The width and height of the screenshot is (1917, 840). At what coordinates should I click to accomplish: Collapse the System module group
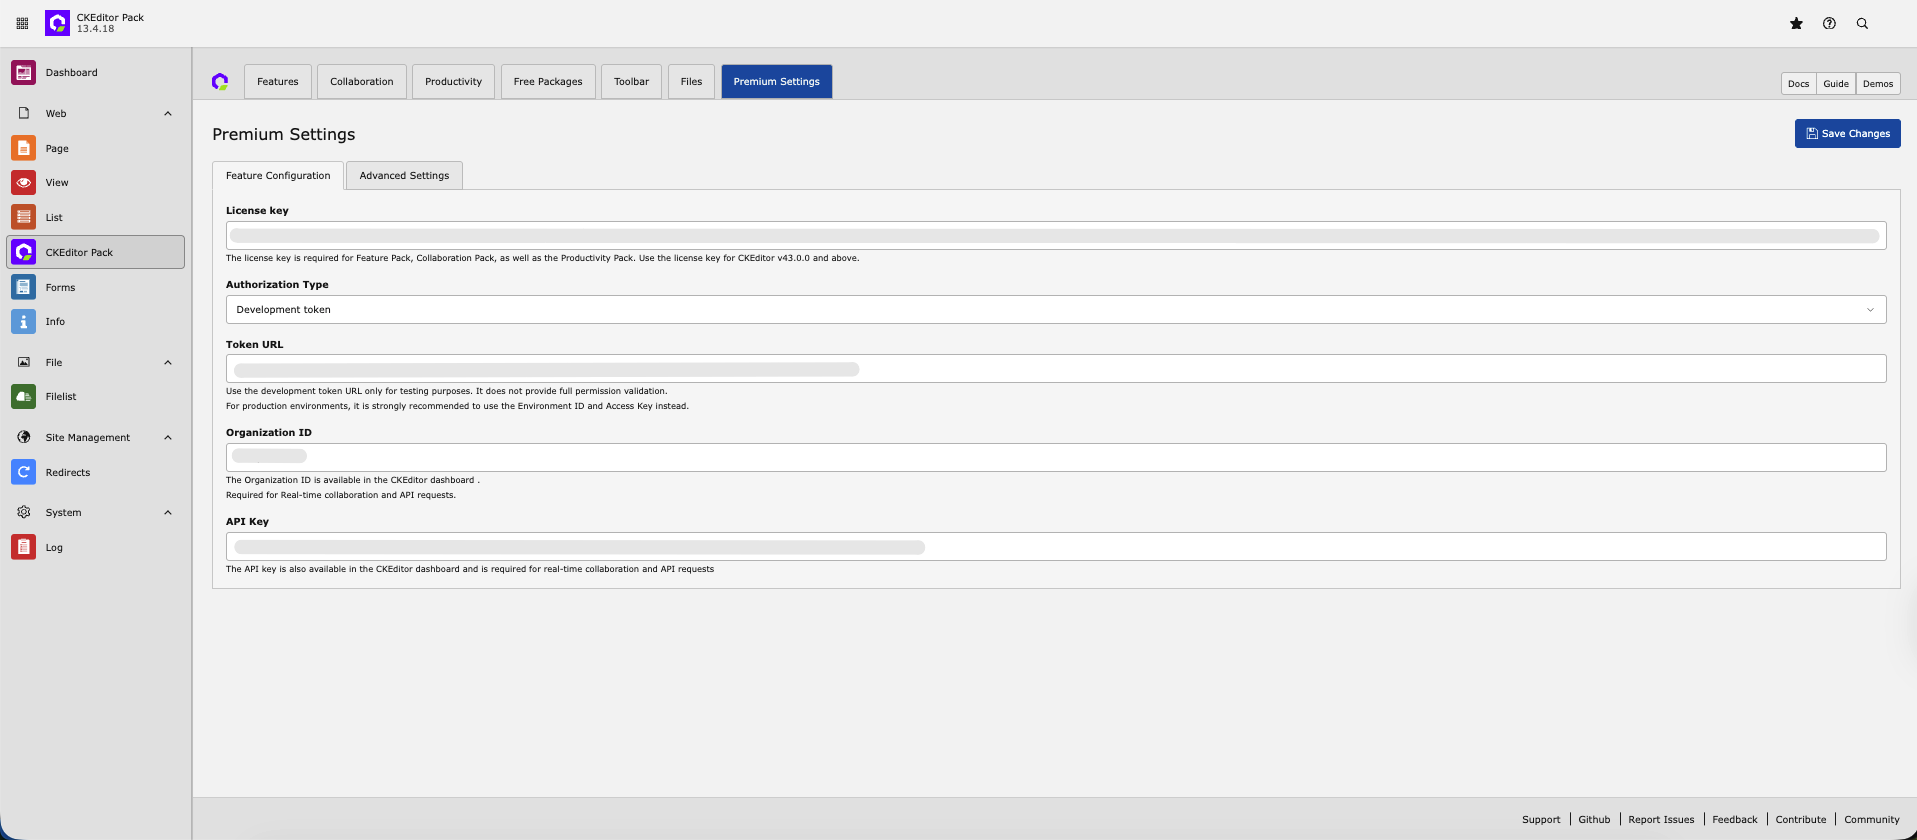point(168,513)
